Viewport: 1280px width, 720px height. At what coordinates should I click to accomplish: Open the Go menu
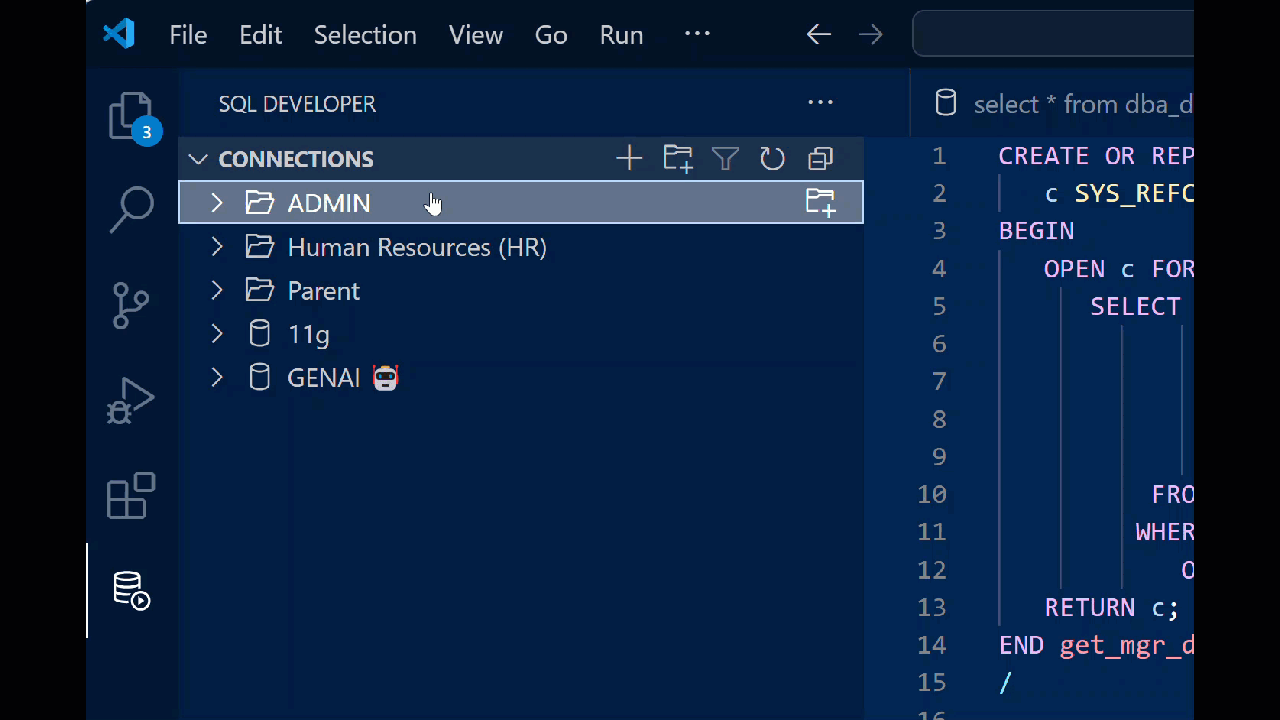[551, 35]
